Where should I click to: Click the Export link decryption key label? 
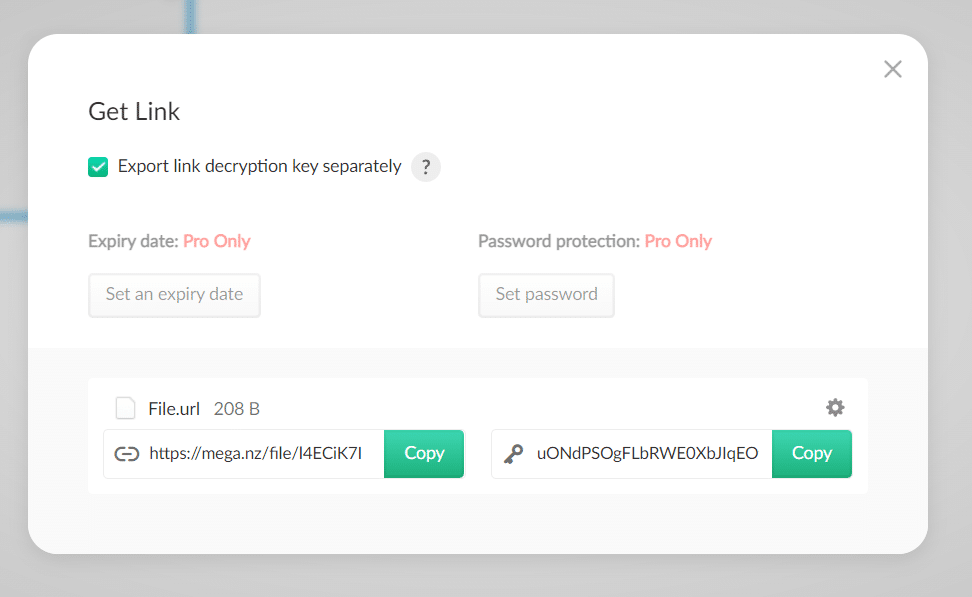[260, 167]
